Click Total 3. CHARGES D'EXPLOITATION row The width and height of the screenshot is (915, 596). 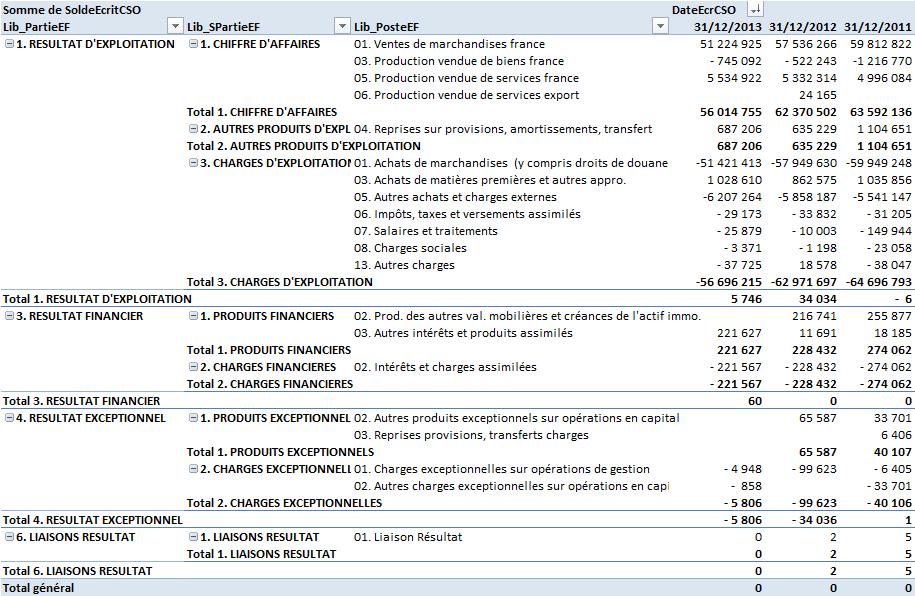(280, 282)
